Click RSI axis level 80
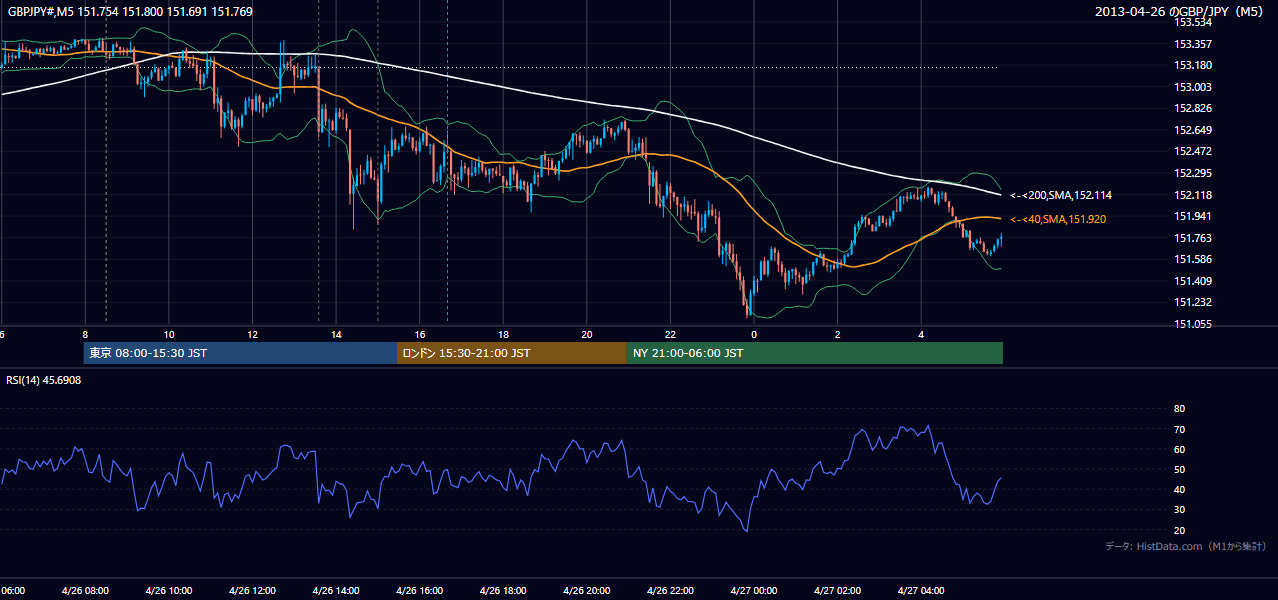1278x600 pixels. [1179, 409]
